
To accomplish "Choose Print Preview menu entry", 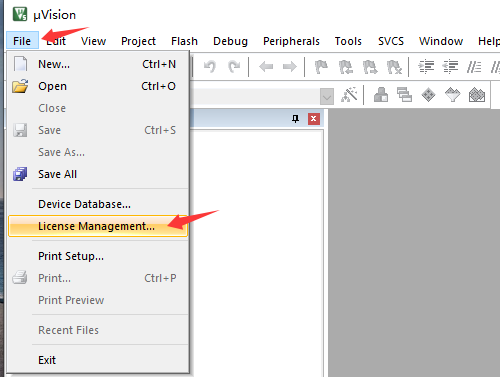I will [x=98, y=300].
